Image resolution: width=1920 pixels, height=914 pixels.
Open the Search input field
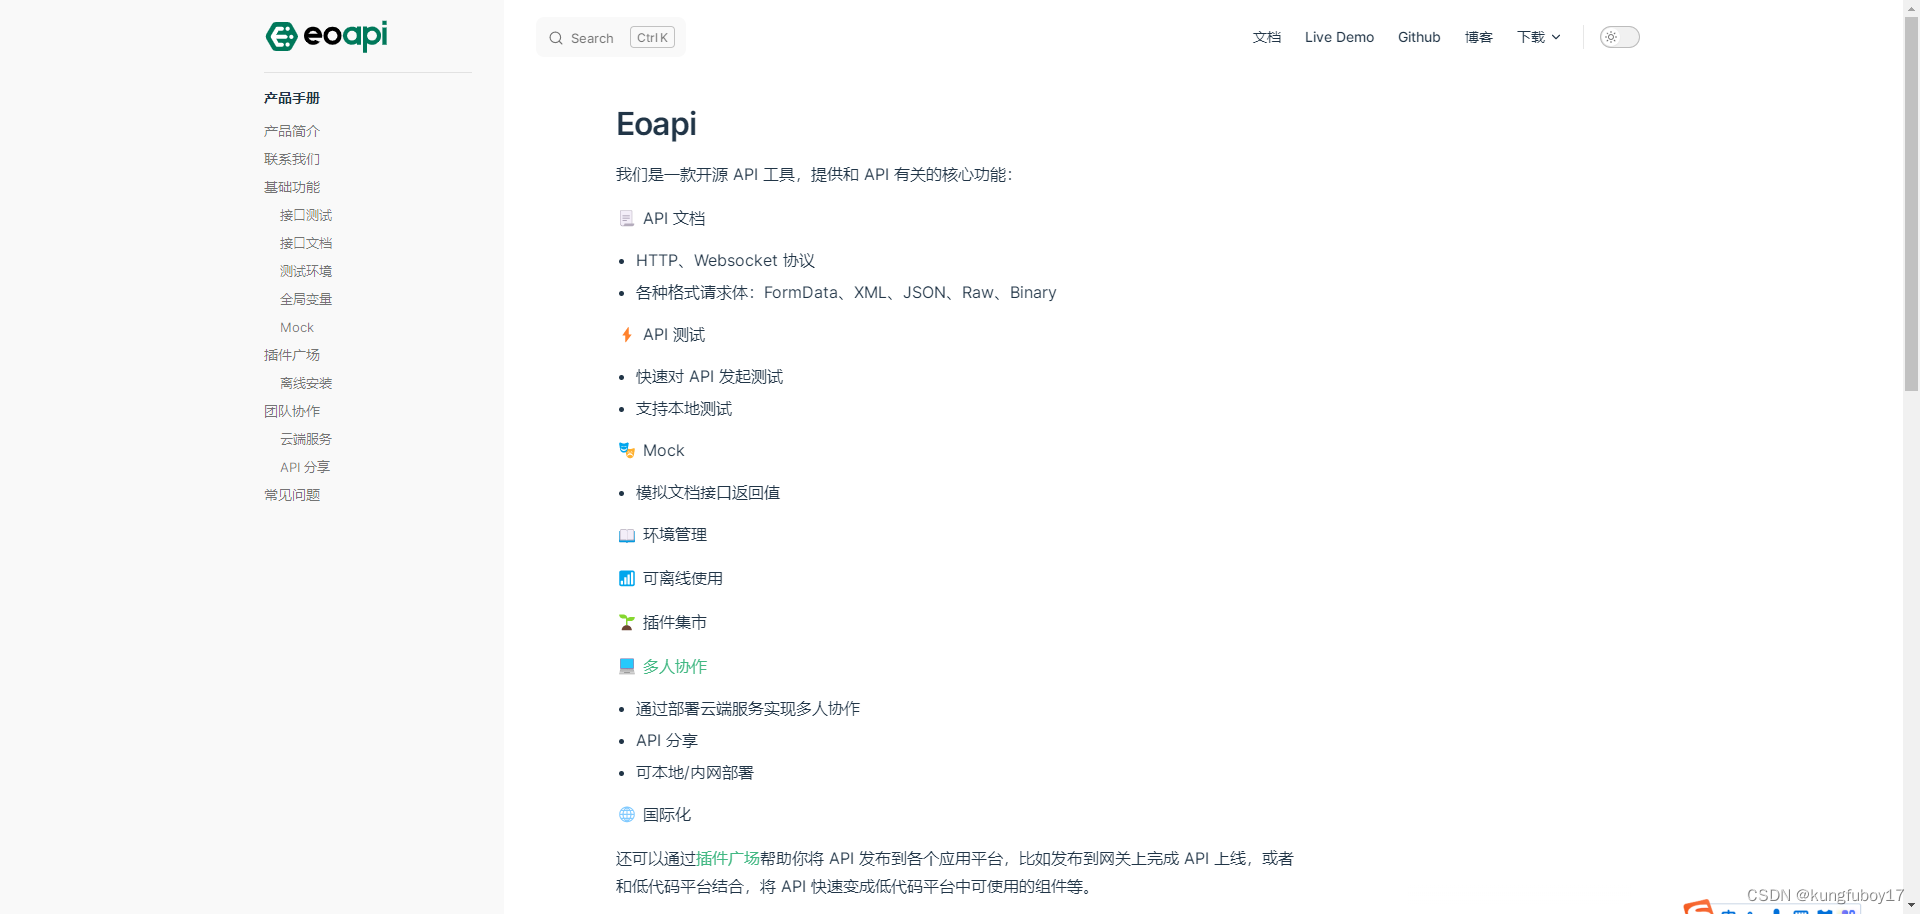click(611, 37)
